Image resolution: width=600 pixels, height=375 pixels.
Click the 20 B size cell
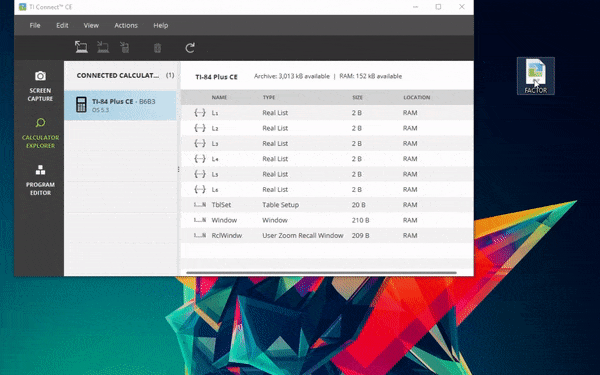coord(359,205)
